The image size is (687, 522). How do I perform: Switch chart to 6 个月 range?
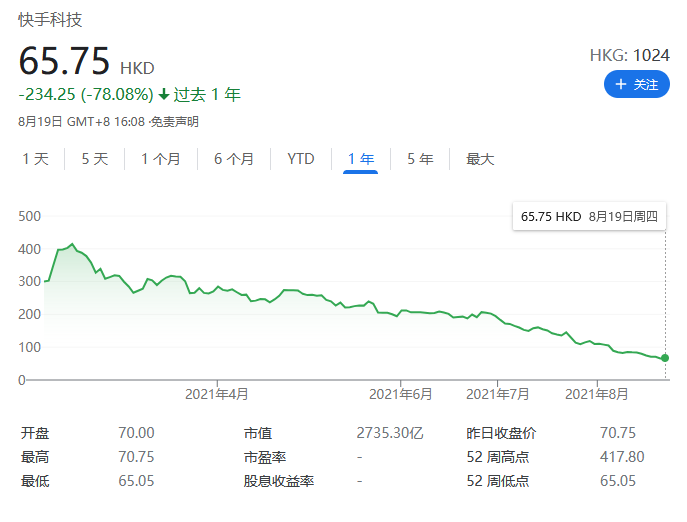pos(234,159)
